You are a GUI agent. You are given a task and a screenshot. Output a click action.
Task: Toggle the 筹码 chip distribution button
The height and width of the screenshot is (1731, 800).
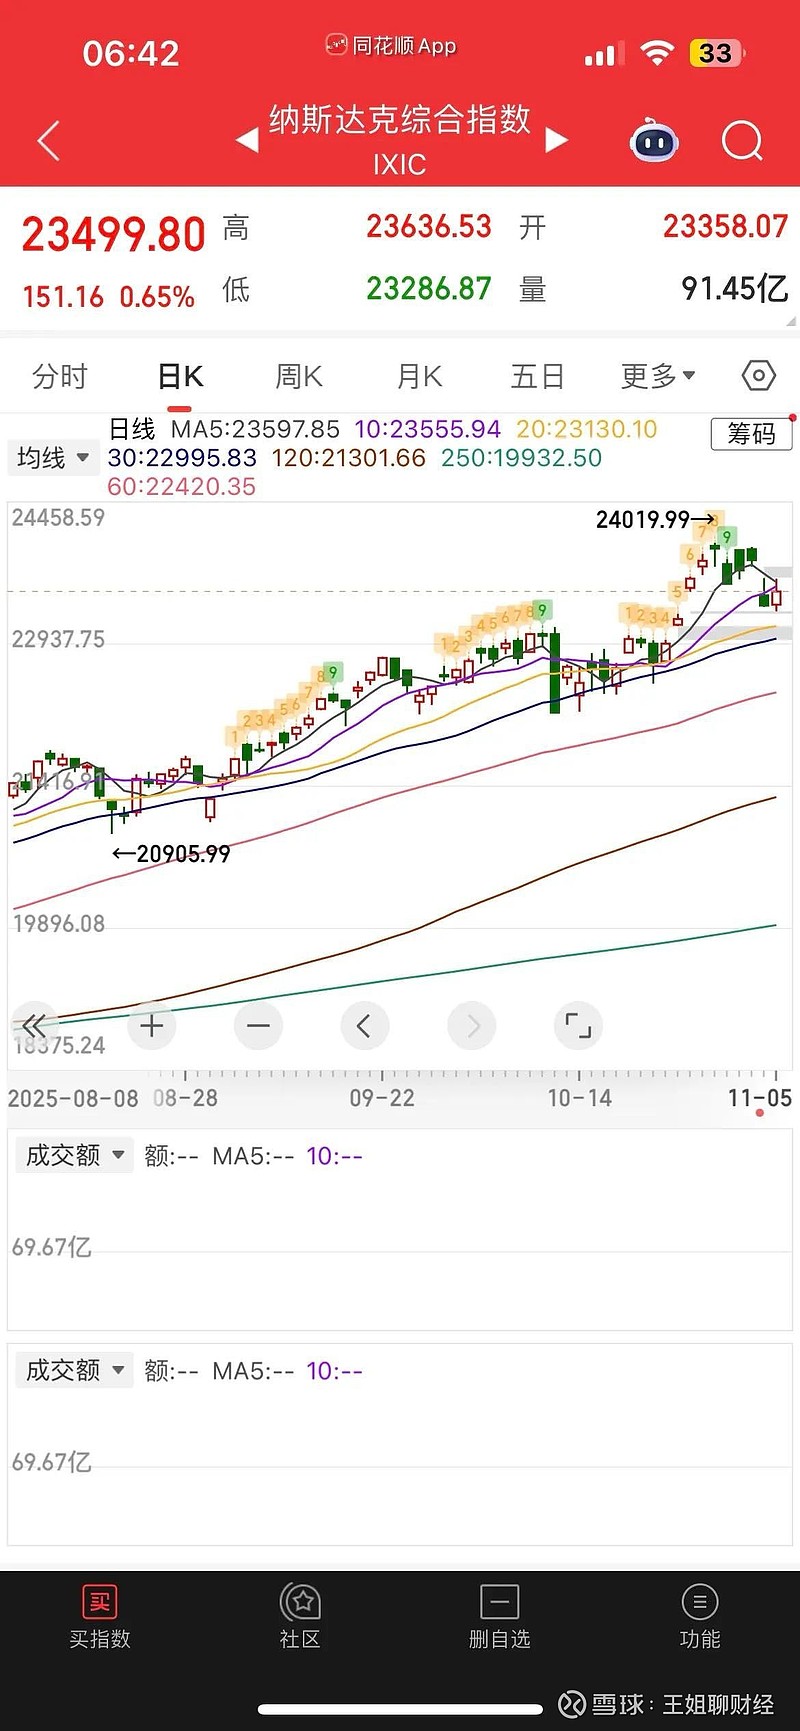(751, 434)
